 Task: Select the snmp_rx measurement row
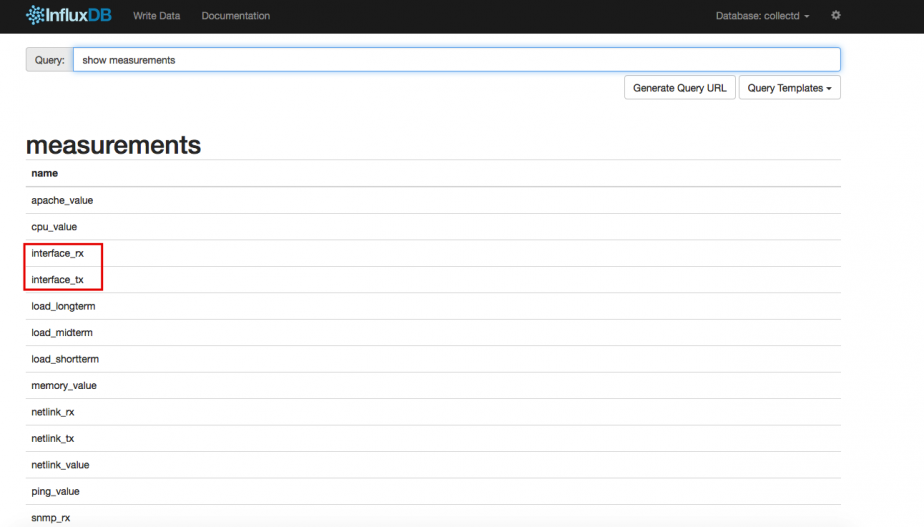(x=433, y=517)
